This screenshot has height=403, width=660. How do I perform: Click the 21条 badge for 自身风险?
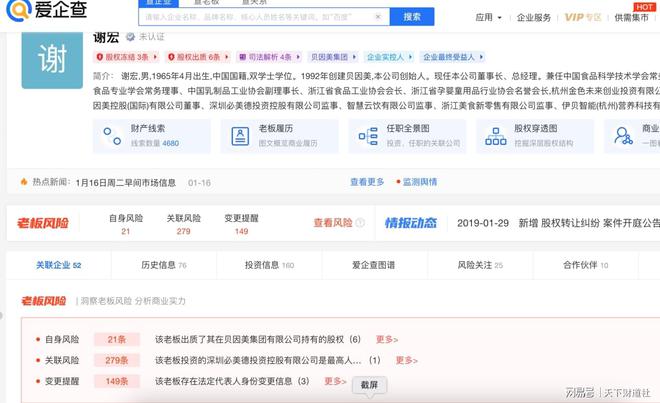click(x=117, y=339)
